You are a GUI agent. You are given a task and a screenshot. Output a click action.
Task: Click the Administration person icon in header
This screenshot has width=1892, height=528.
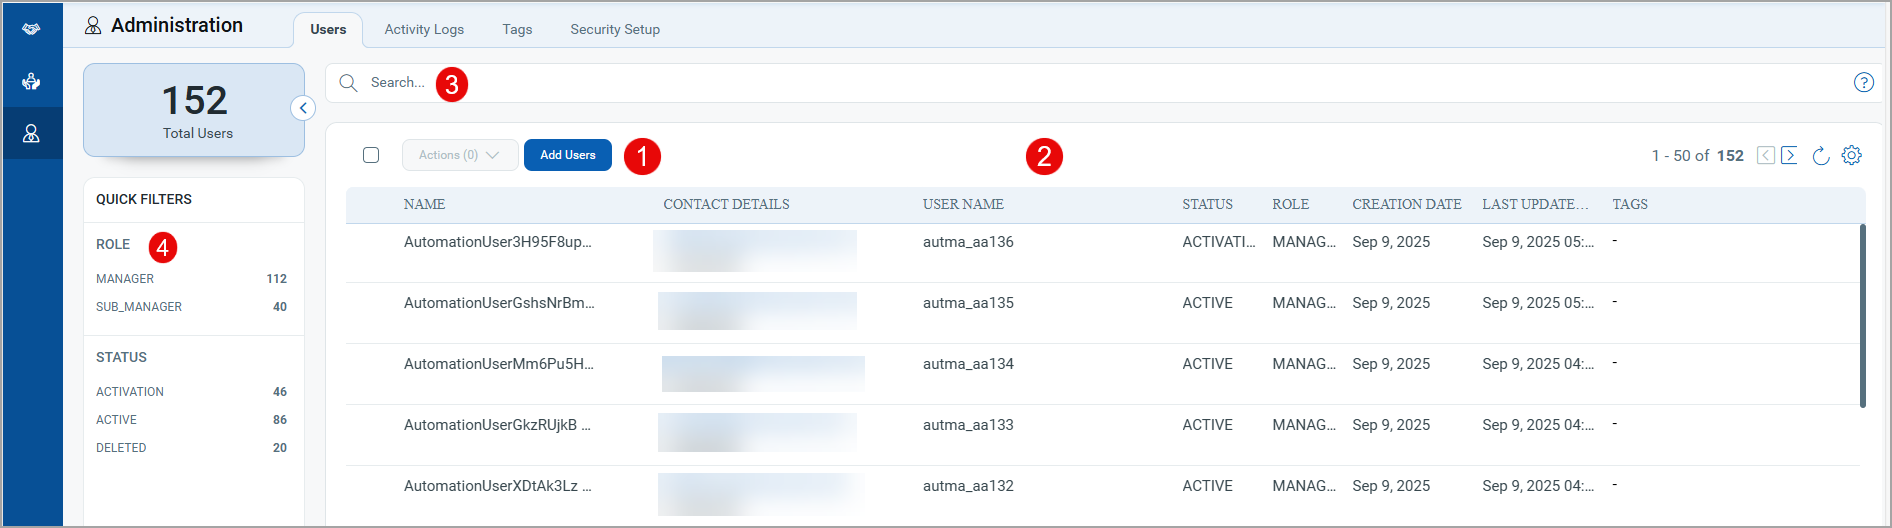pyautogui.click(x=93, y=25)
